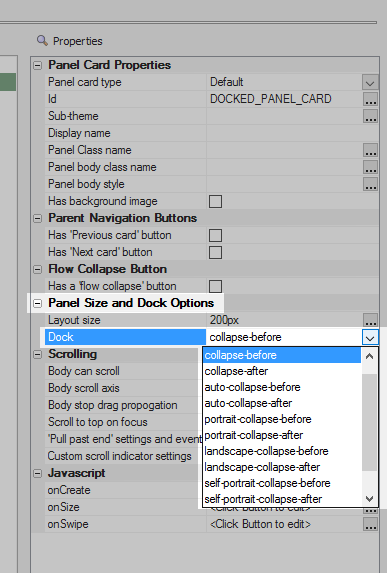Choose landscape-collapse-before dock option
This screenshot has height=573, width=387.
click(282, 451)
